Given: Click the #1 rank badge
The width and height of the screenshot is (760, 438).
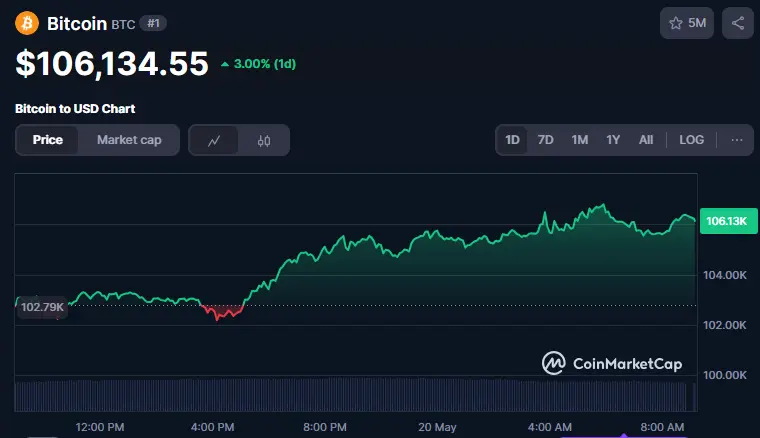Looking at the screenshot, I should [x=153, y=23].
